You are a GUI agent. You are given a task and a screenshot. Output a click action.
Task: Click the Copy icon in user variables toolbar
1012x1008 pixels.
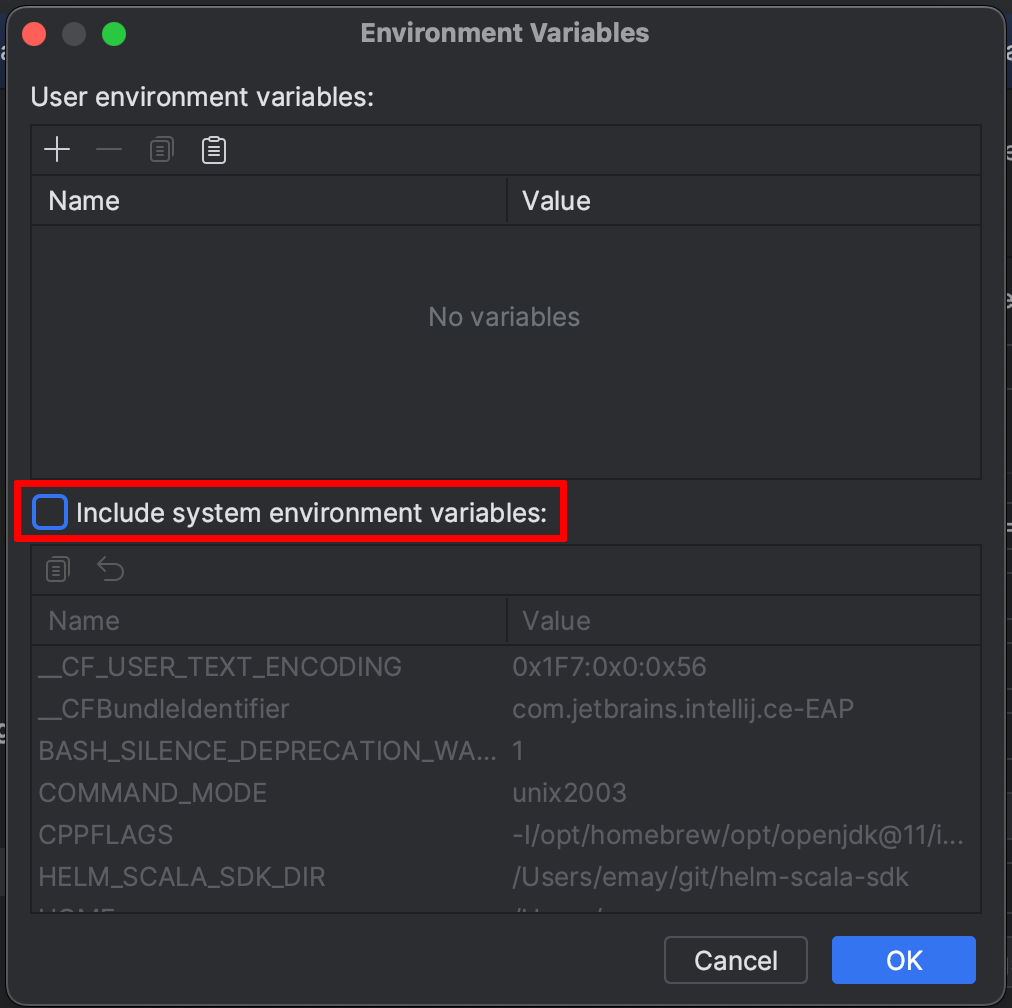click(161, 150)
